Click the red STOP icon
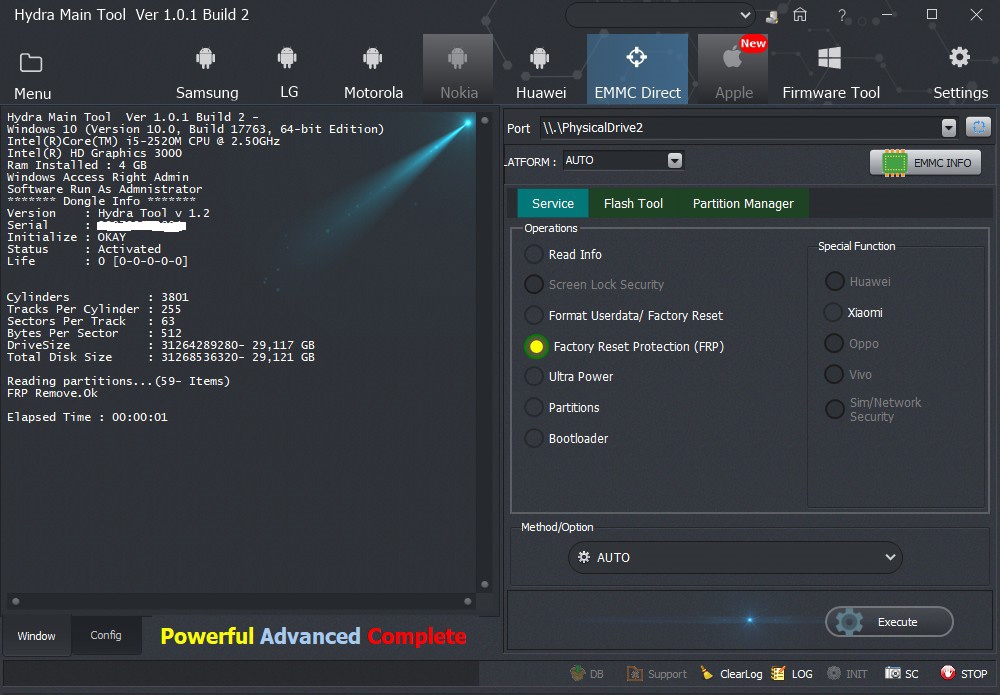The width and height of the screenshot is (1000, 695). click(948, 673)
